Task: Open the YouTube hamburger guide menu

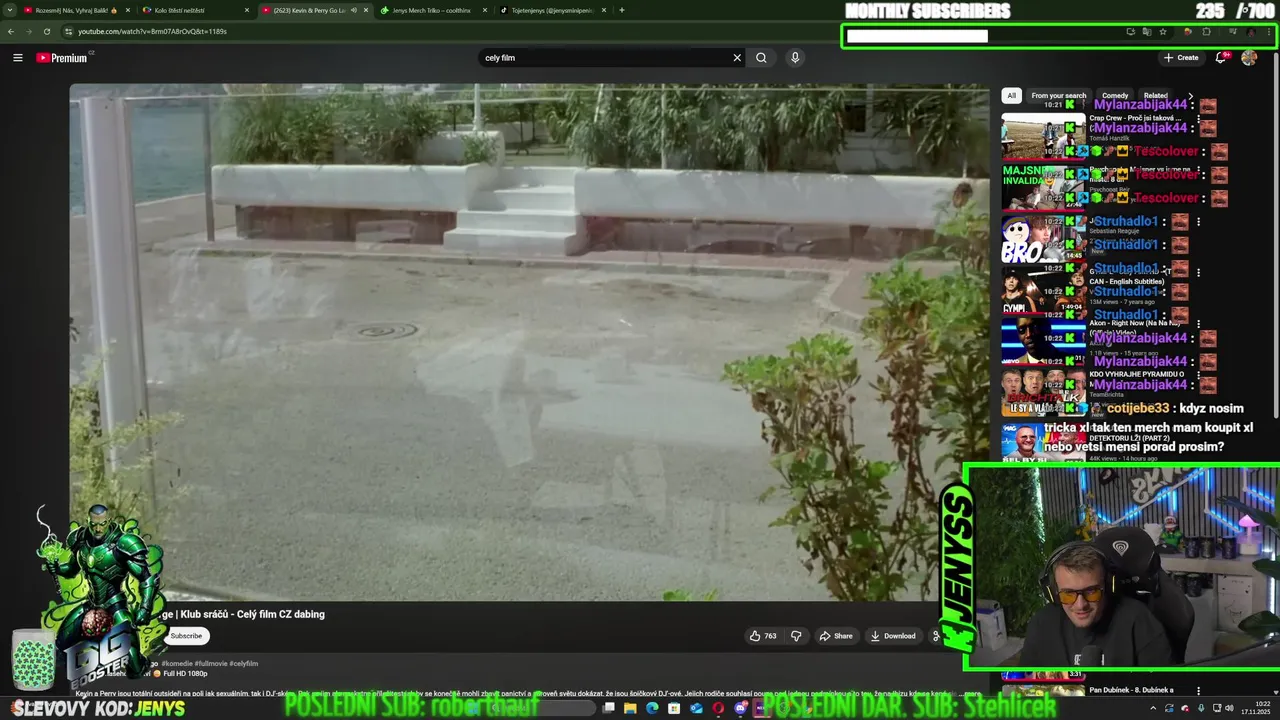Action: (17, 58)
